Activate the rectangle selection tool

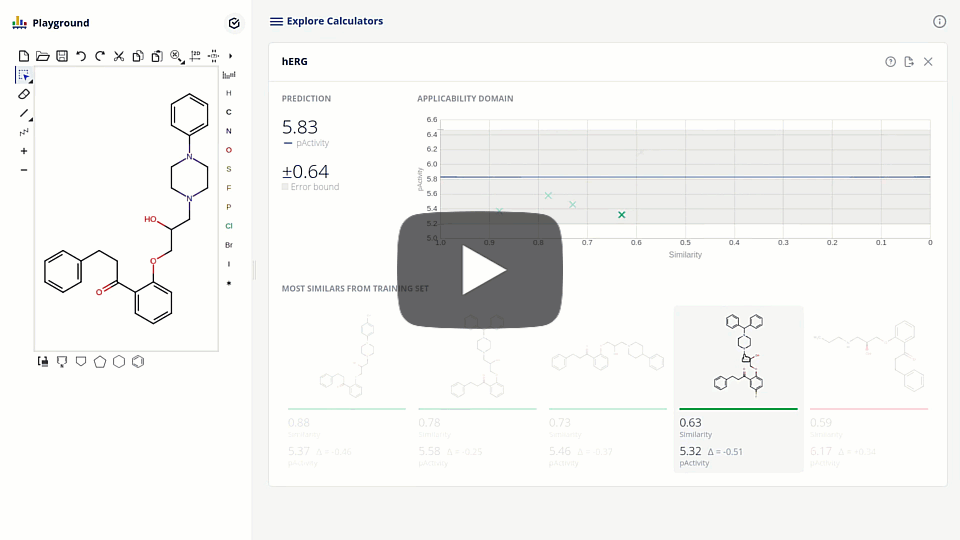[24, 75]
